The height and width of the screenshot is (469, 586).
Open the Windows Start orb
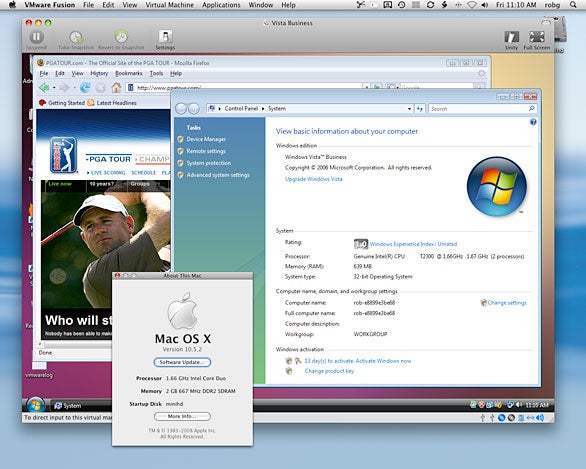pyautogui.click(x=36, y=405)
